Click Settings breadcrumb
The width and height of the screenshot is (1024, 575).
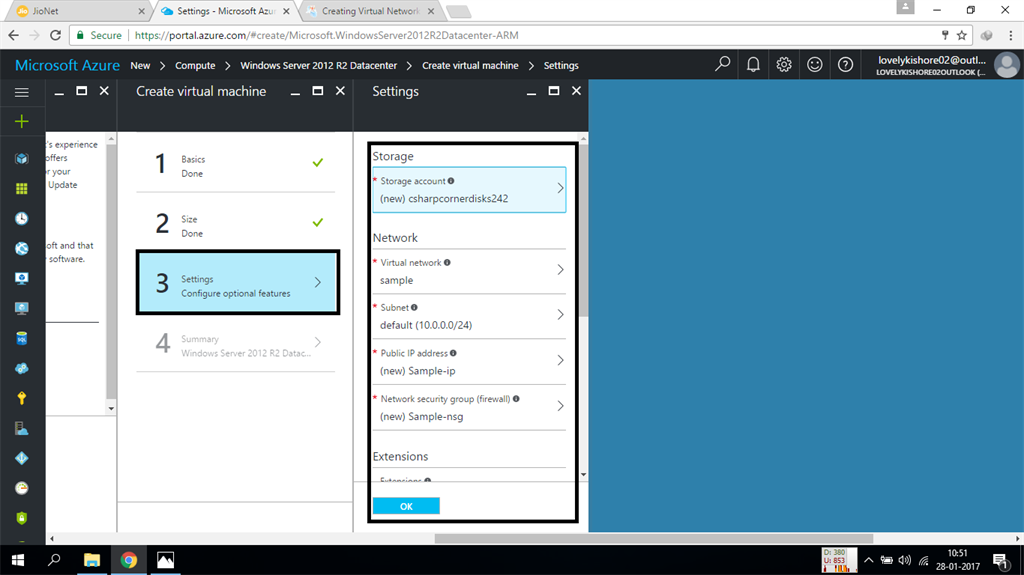pos(561,65)
